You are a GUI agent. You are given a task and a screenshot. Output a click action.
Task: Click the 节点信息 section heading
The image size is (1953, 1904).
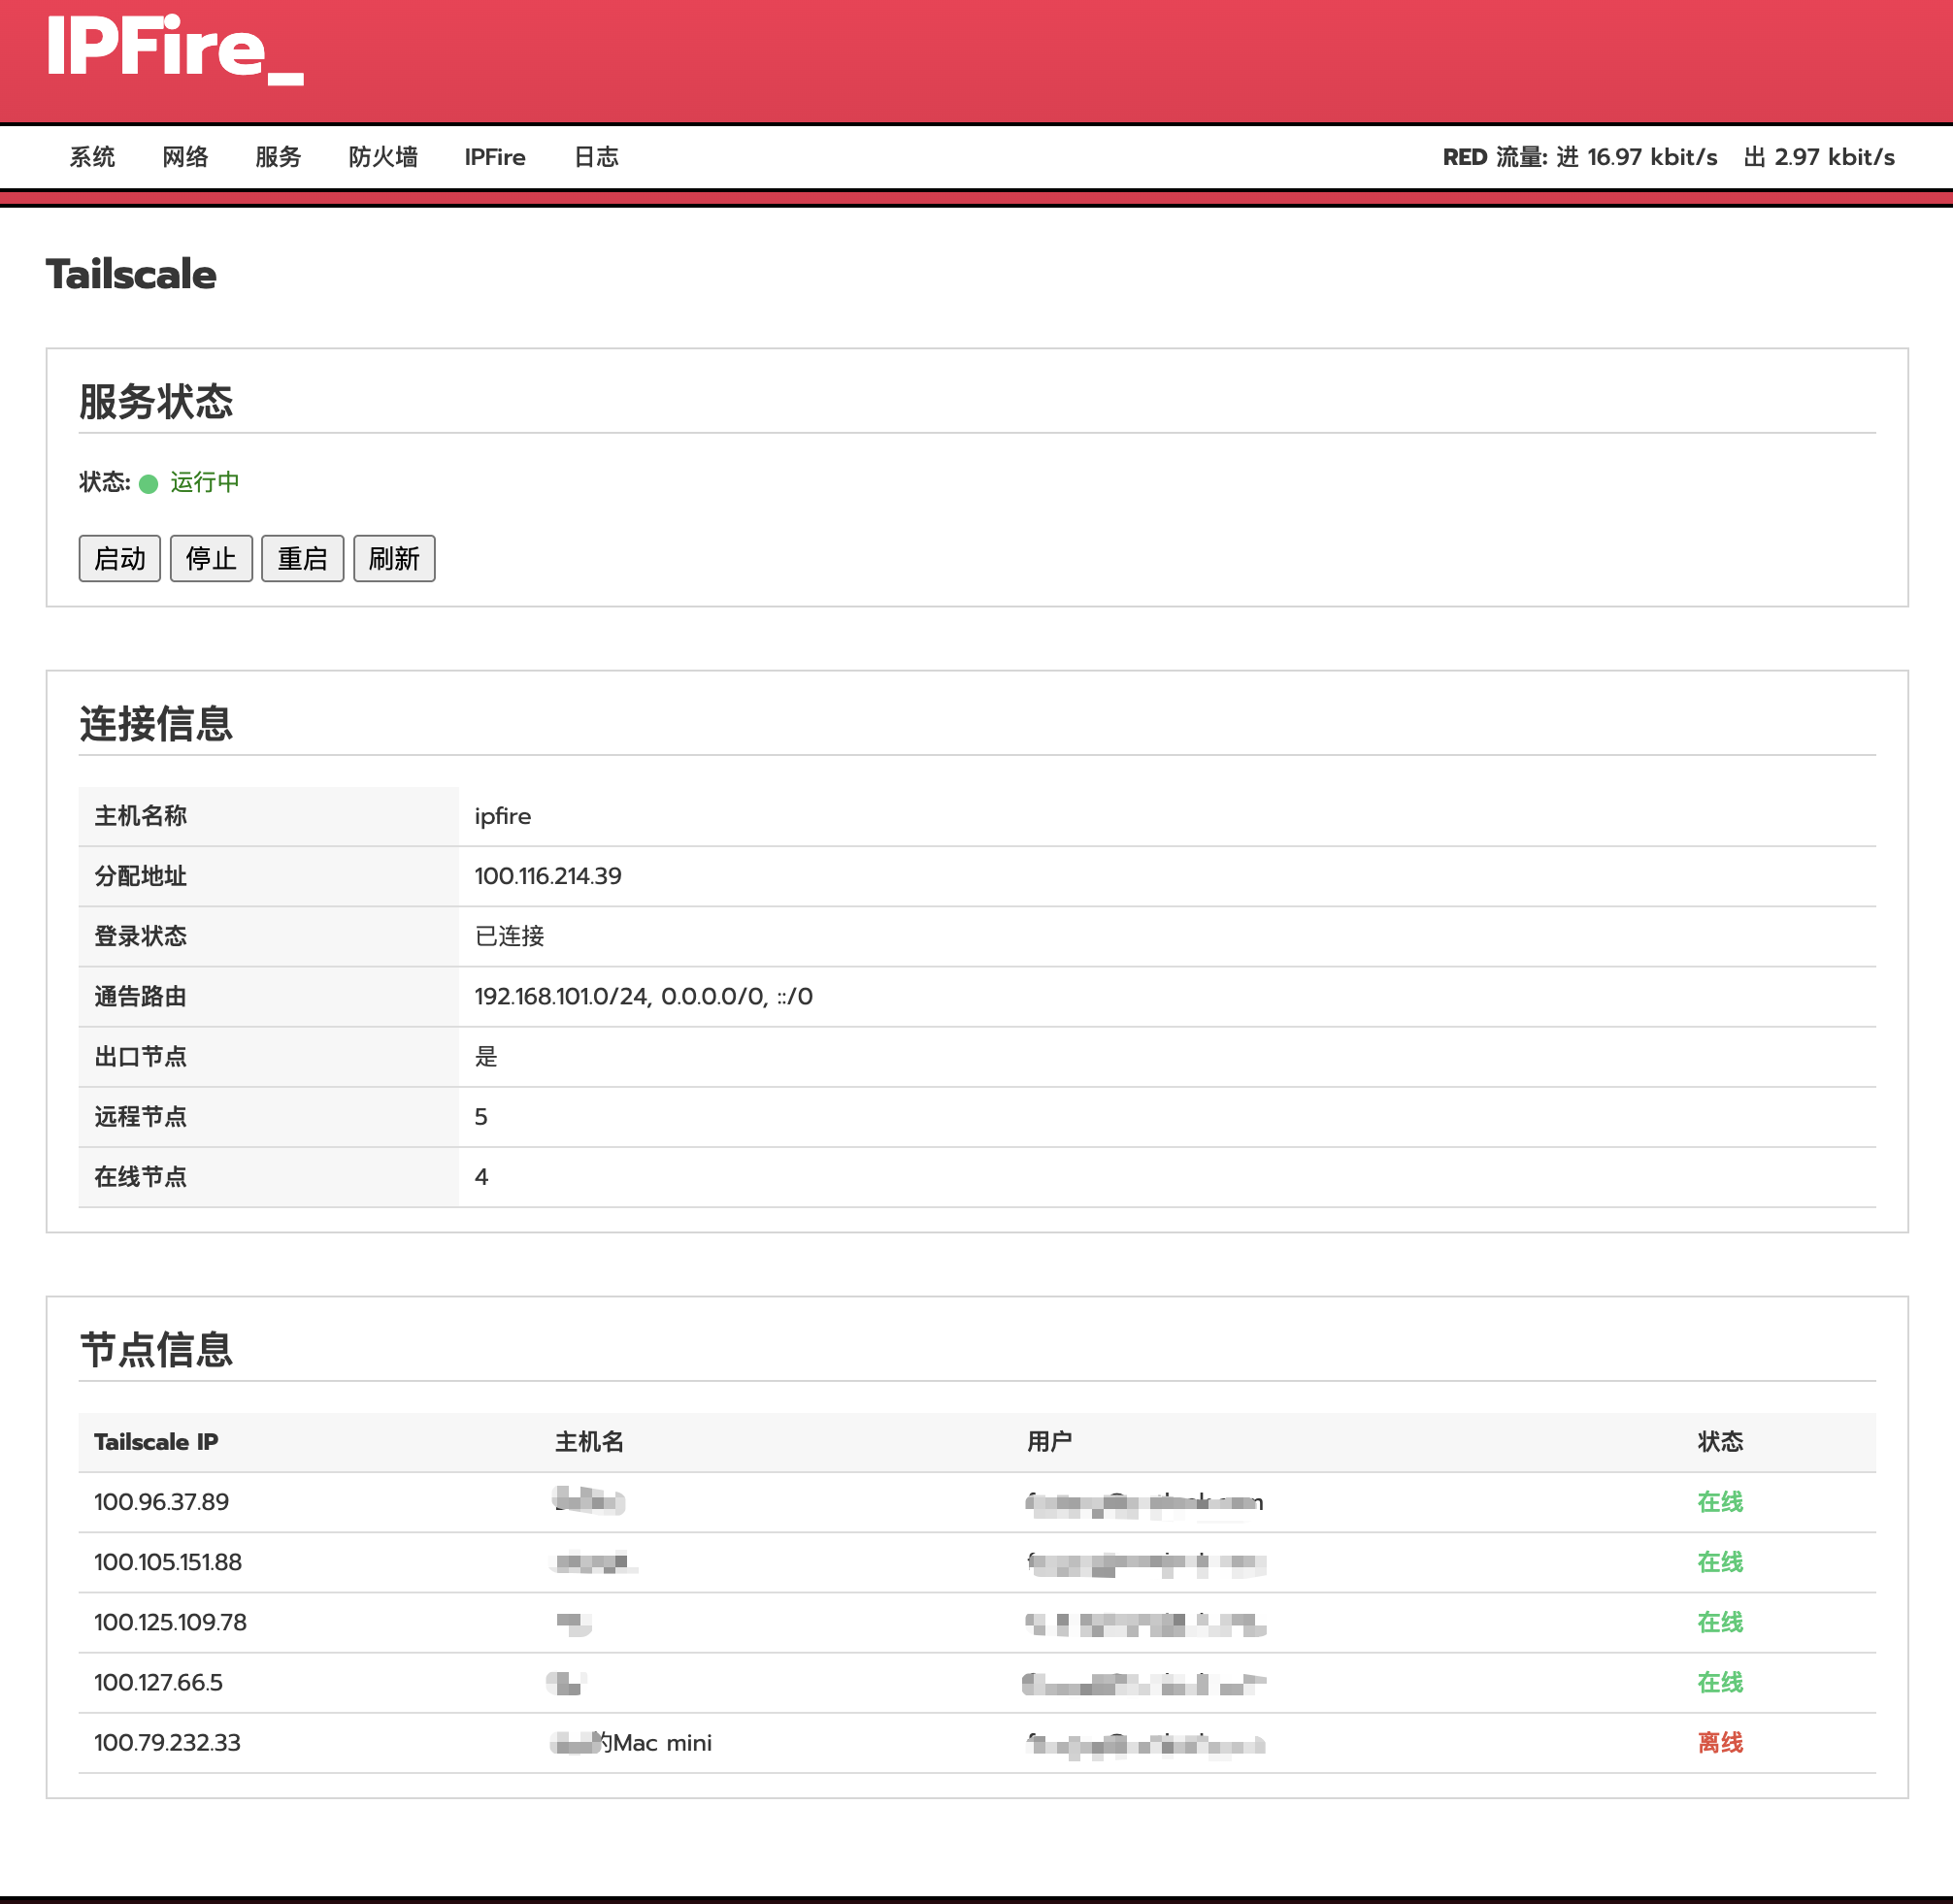click(156, 1350)
